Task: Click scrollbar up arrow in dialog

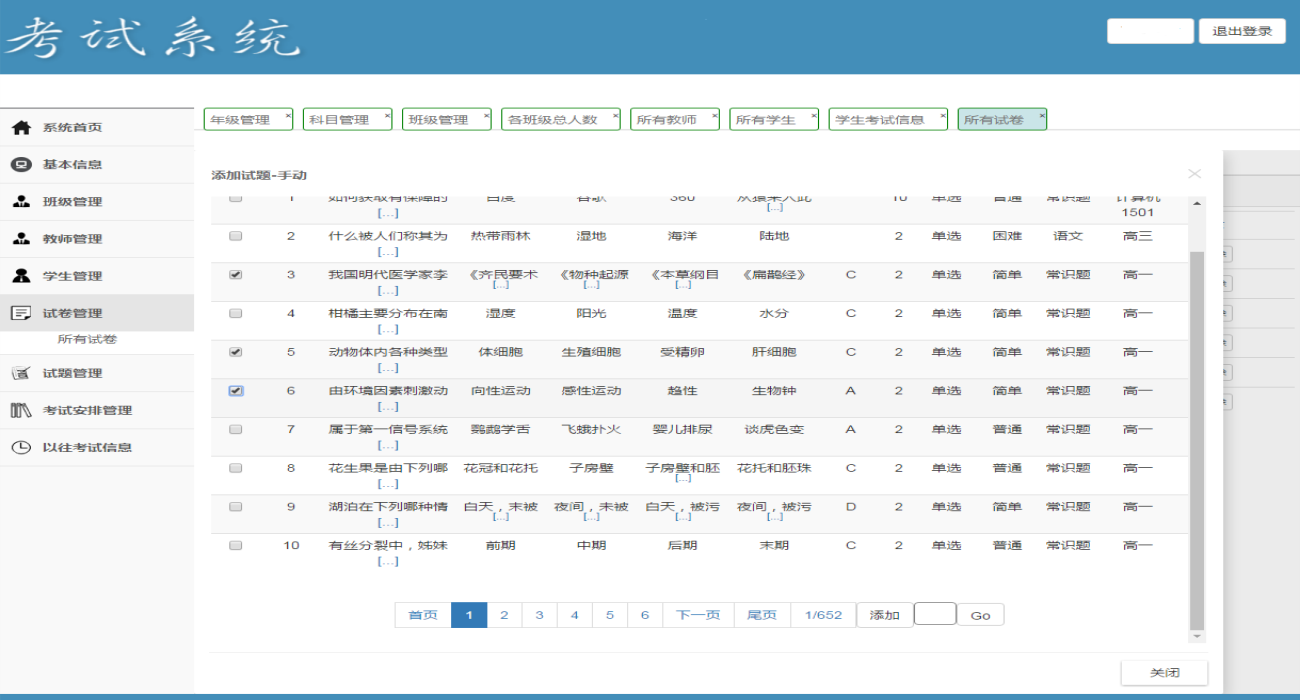Action: coord(1197,204)
